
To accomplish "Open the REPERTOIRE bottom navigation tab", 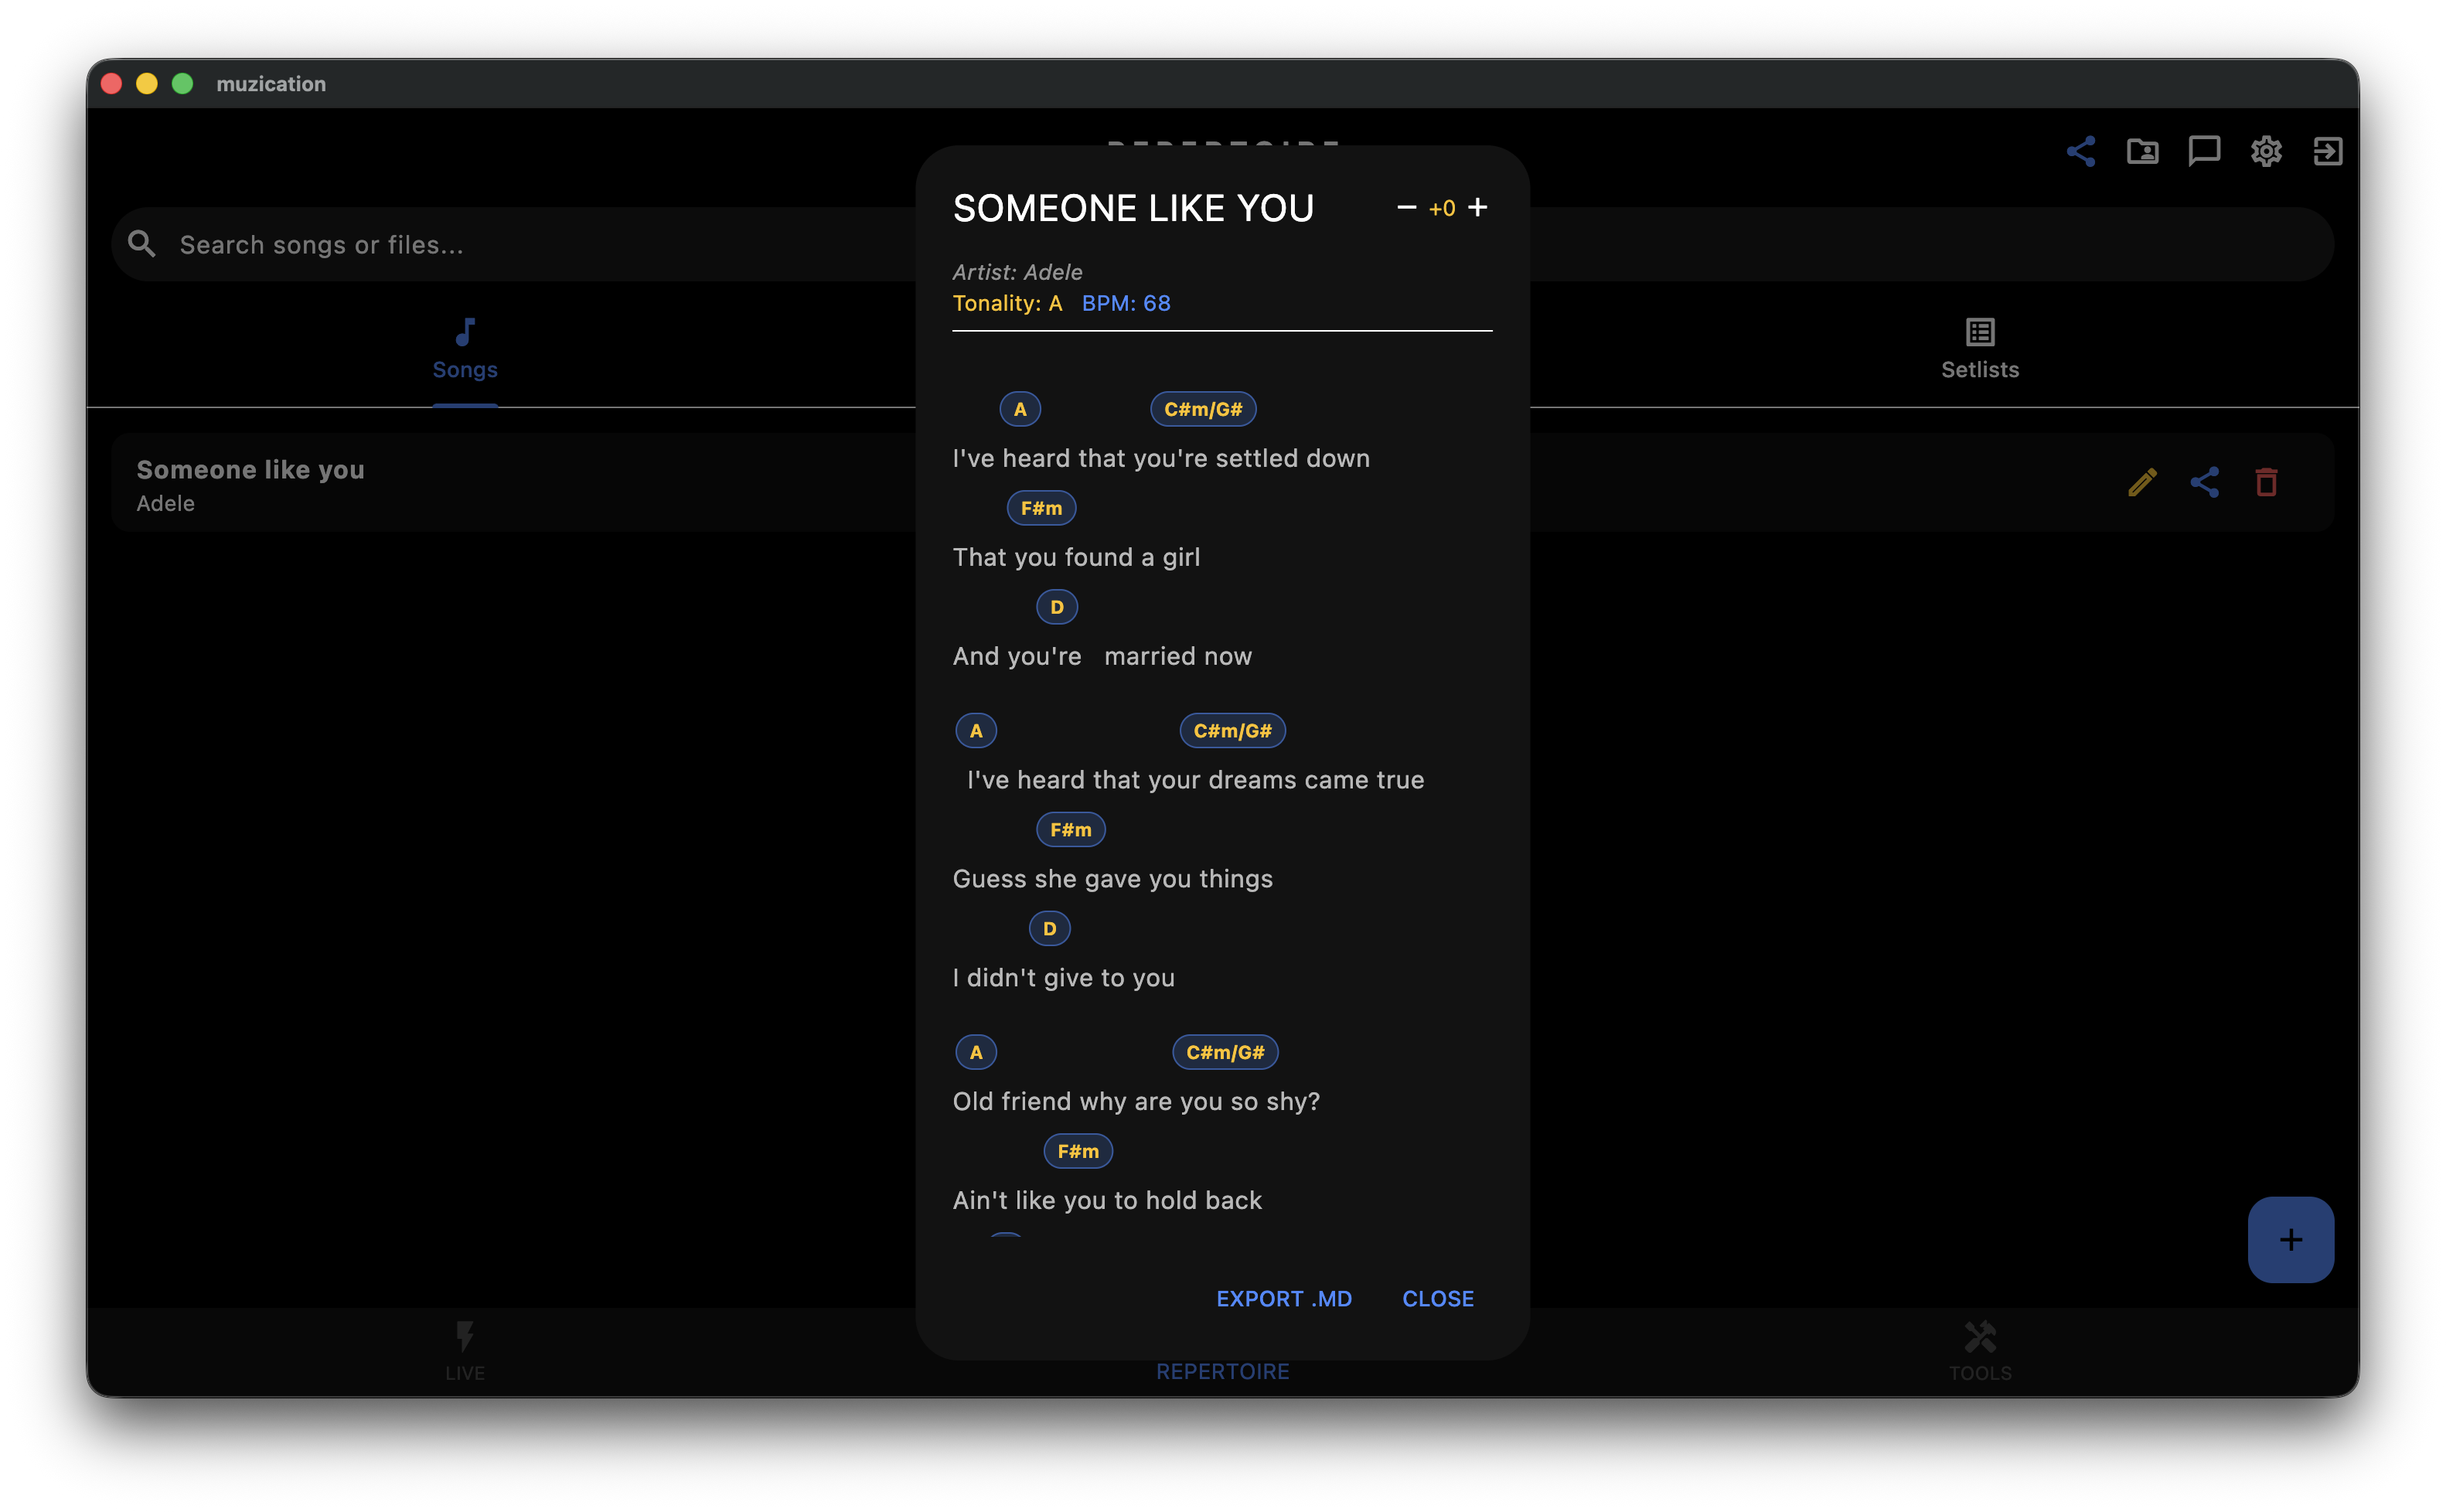I will pyautogui.click(x=1222, y=1372).
